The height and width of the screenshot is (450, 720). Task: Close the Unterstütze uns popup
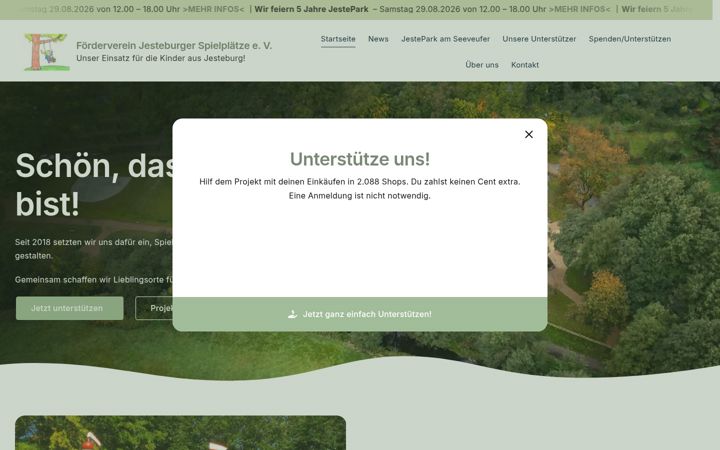(529, 134)
